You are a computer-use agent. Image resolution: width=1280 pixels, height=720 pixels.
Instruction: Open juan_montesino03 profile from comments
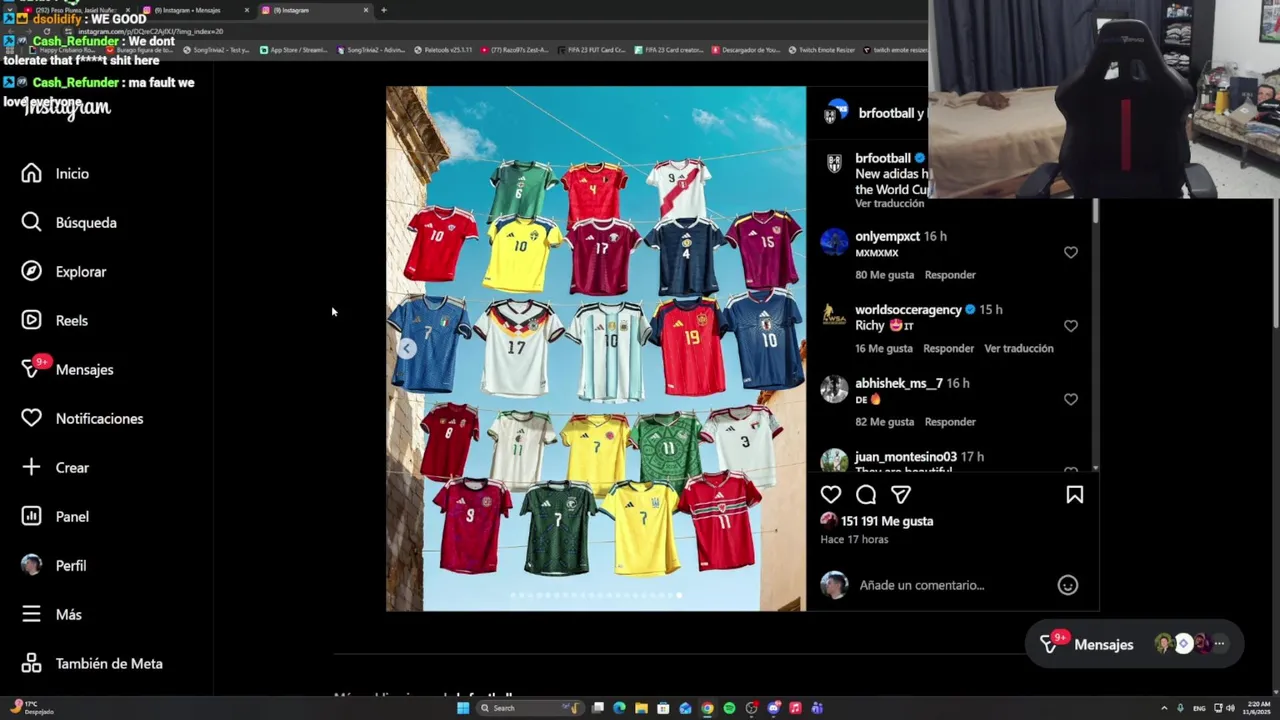(906, 457)
